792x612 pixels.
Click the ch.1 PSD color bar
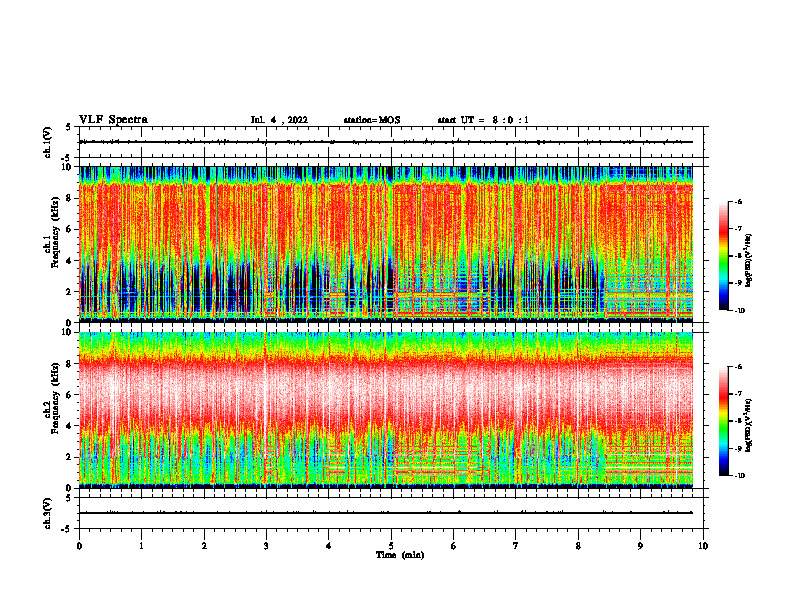point(723,256)
